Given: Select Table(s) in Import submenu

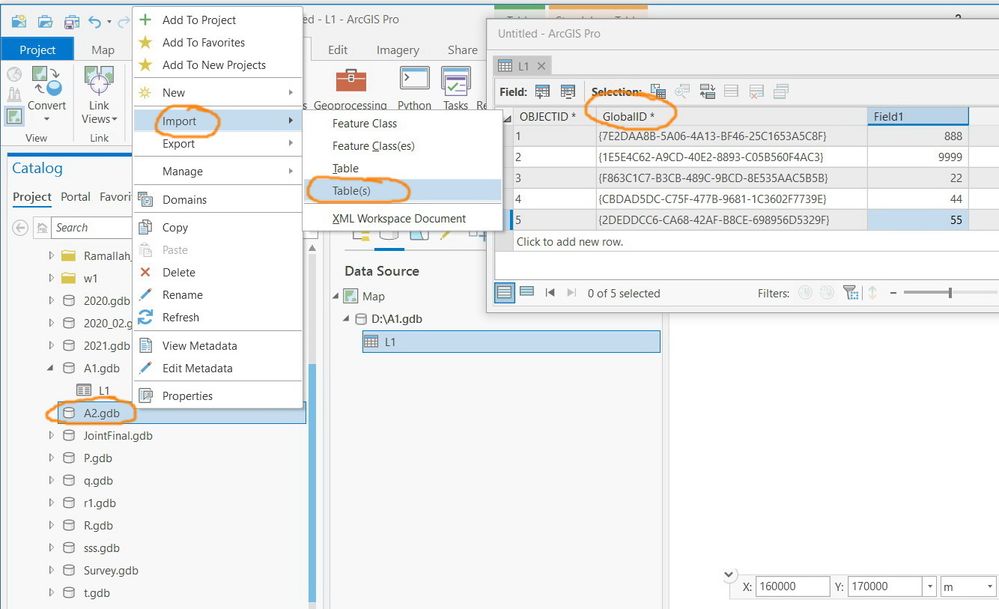Looking at the screenshot, I should click(x=403, y=190).
